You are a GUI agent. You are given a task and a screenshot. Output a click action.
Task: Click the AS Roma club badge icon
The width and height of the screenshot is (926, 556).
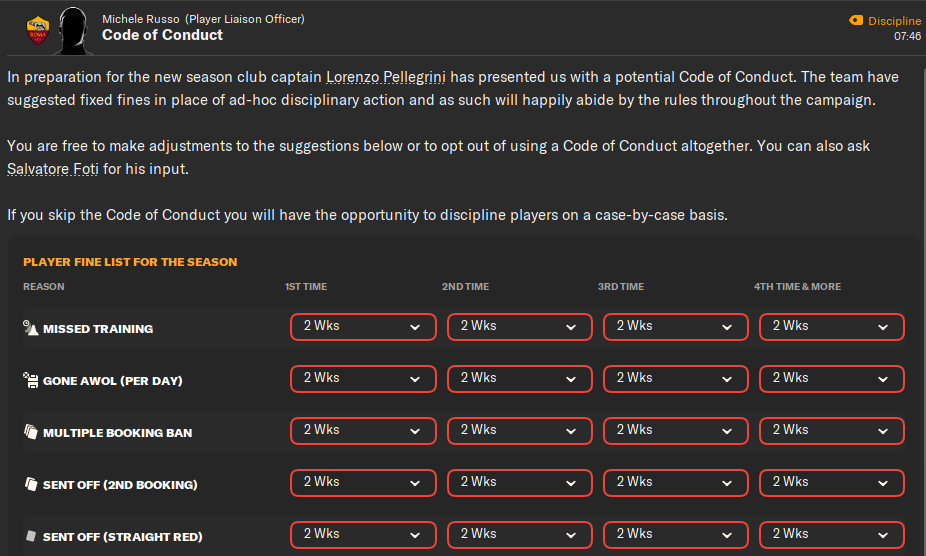[x=38, y=30]
